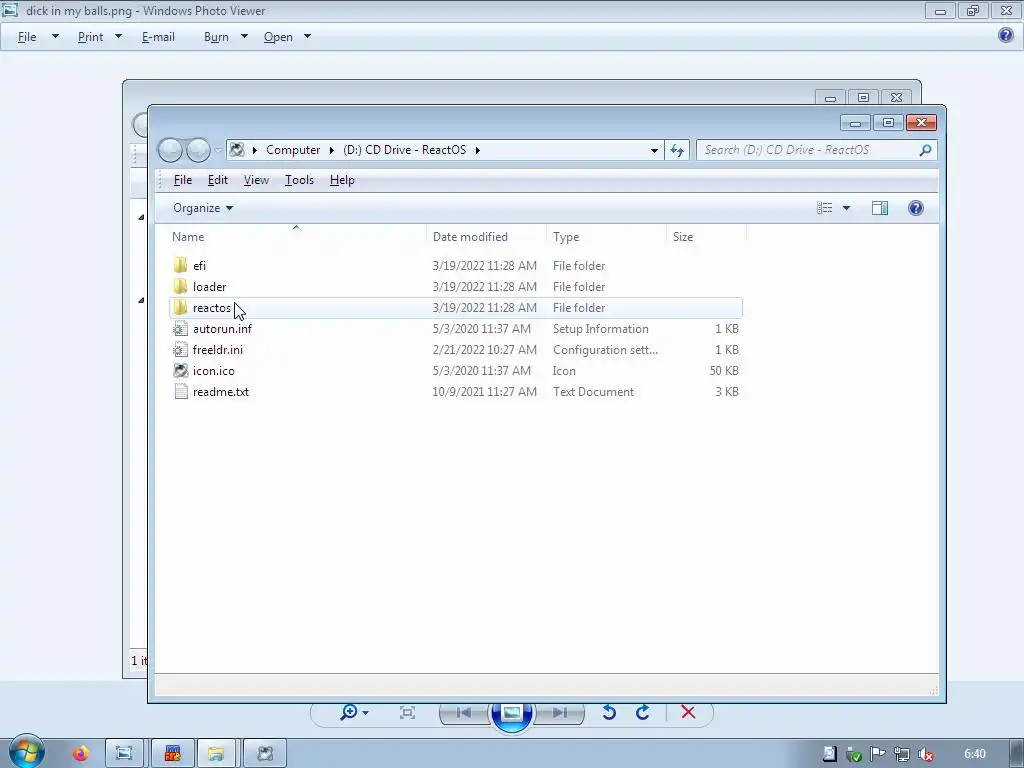Viewport: 1024px width, 768px height.
Task: Open Photo Viewer help icon at top right
Action: pos(1006,35)
